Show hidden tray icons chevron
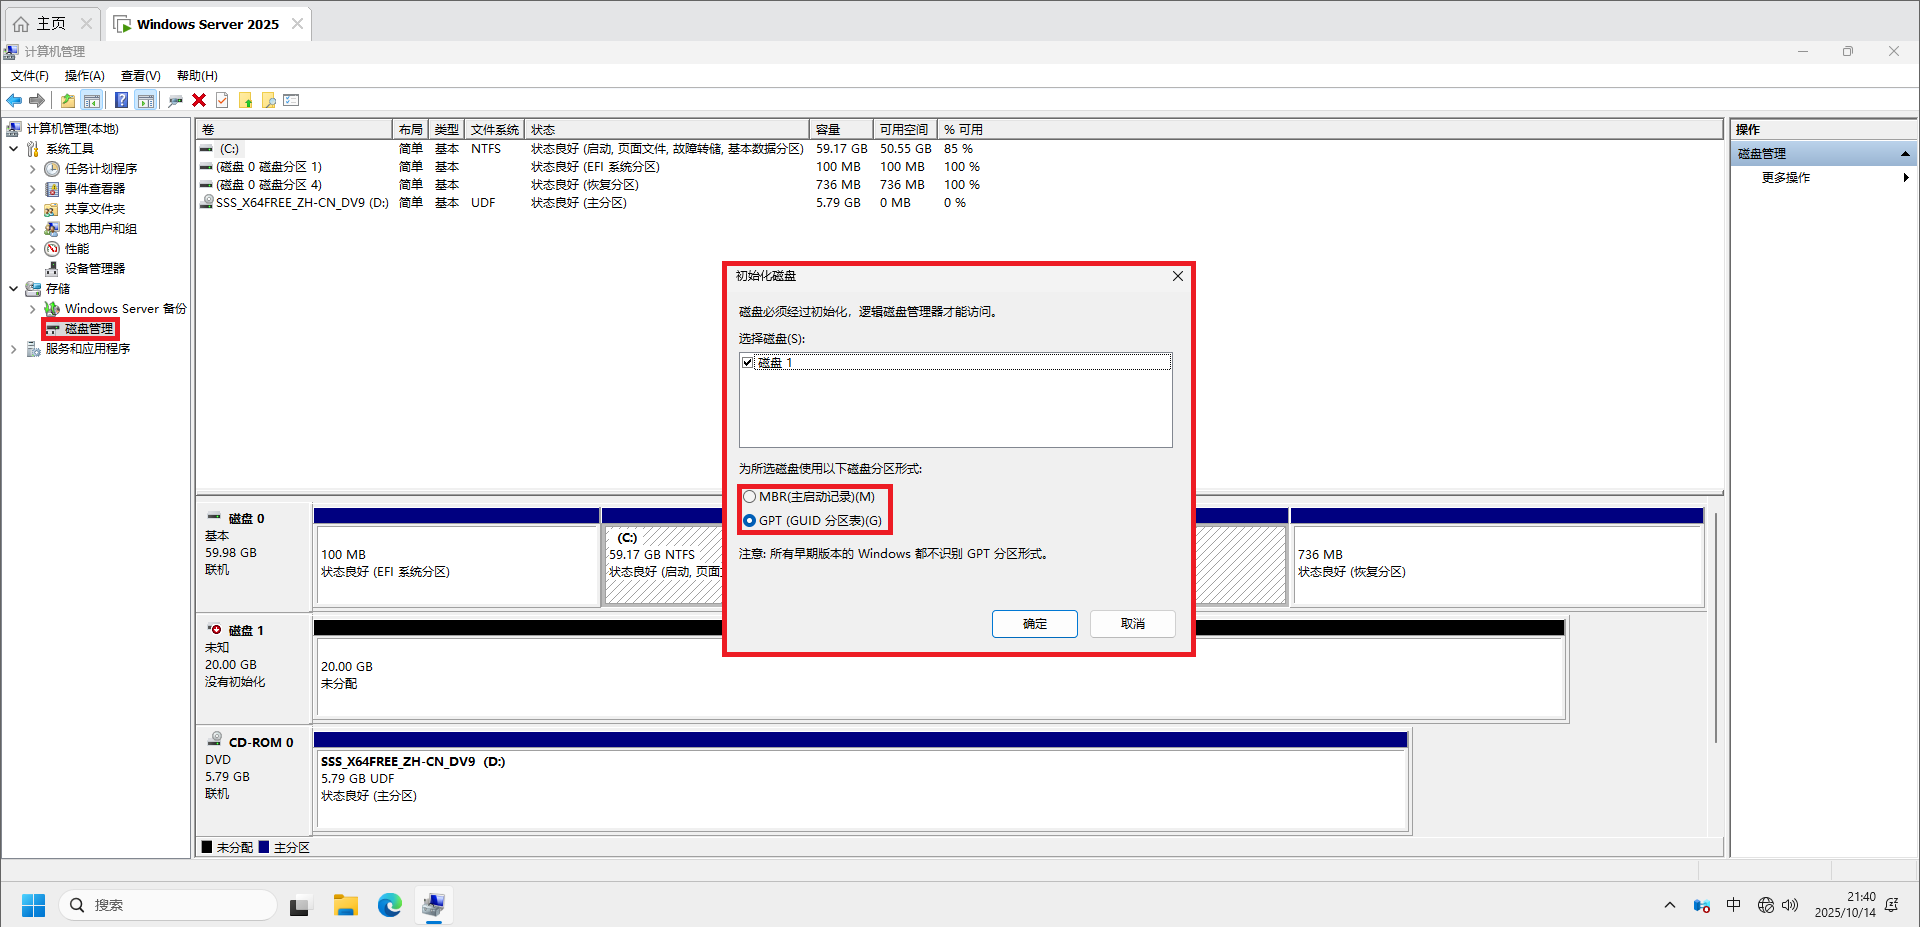Viewport: 1920px width, 927px height. (x=1669, y=905)
